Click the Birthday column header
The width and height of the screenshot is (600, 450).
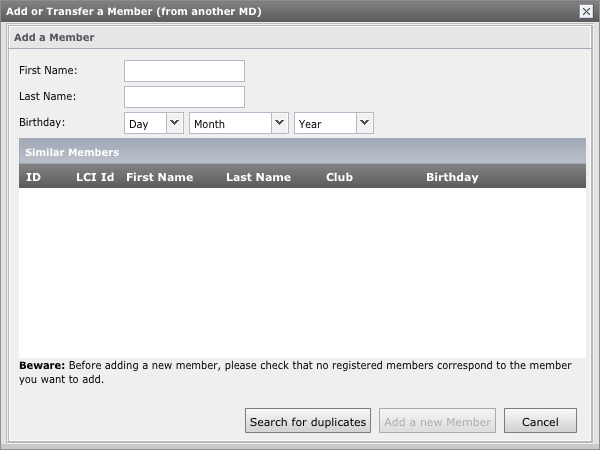click(452, 177)
